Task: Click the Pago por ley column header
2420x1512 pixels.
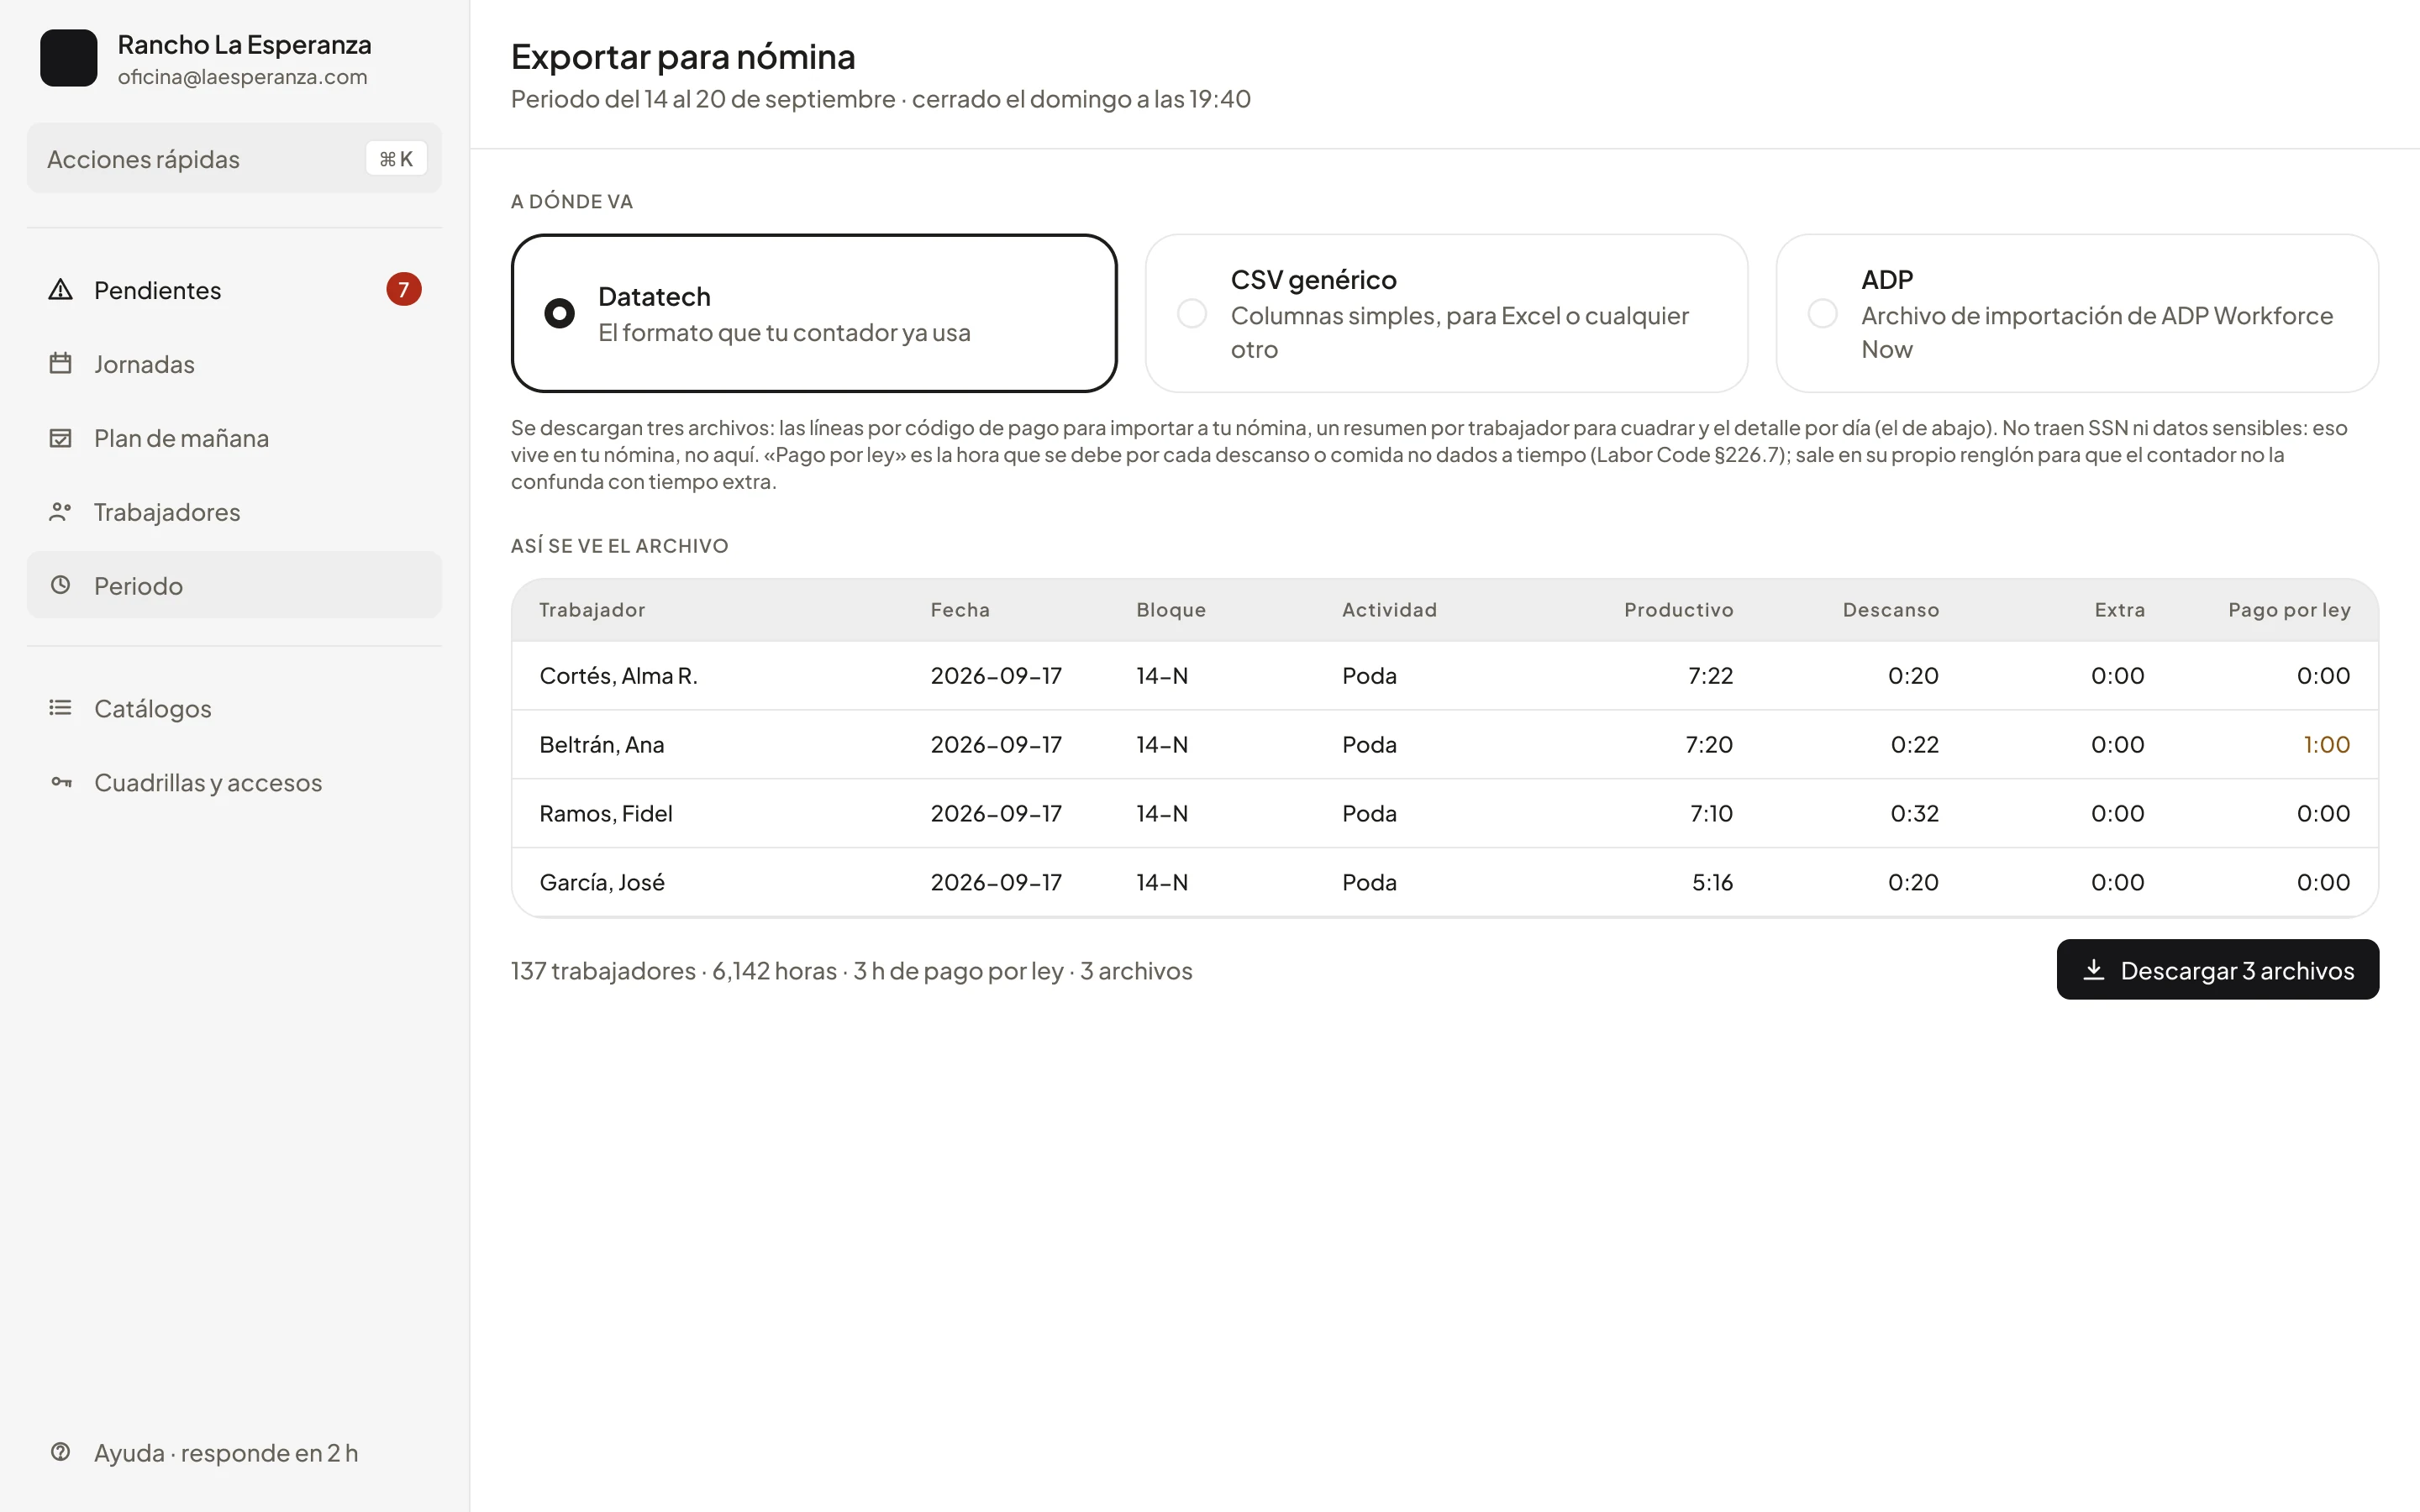Action: (2289, 610)
